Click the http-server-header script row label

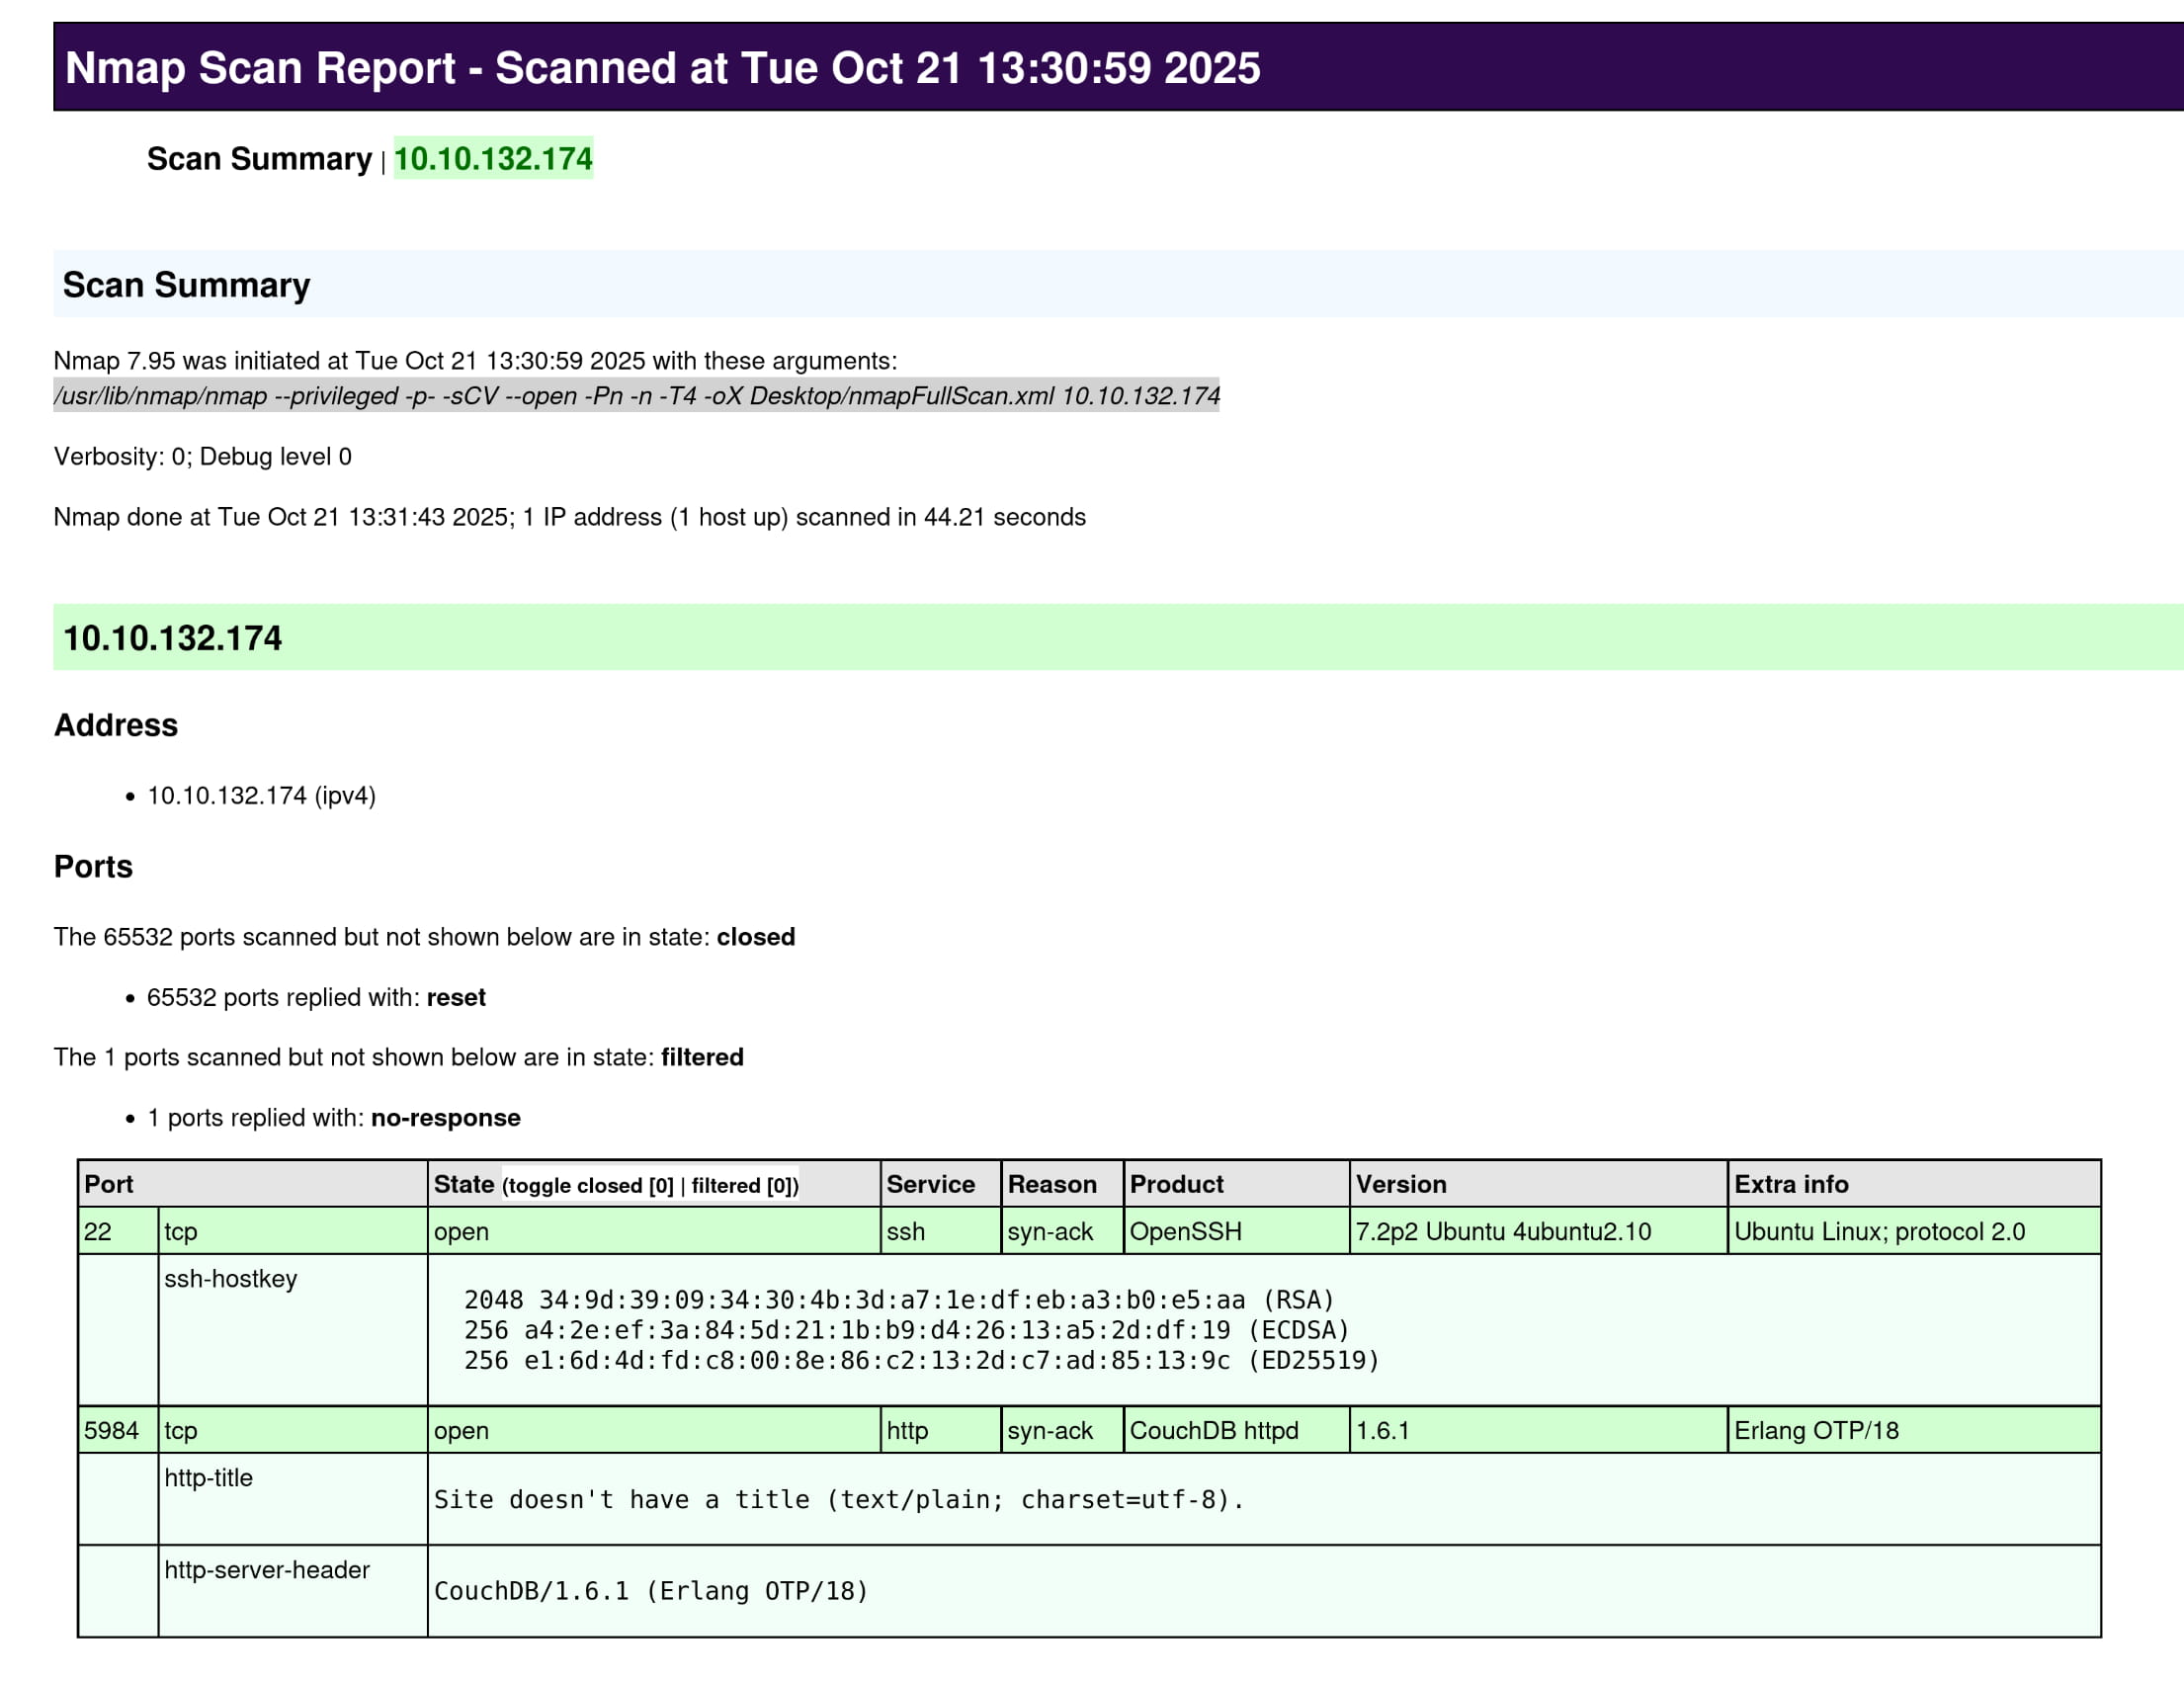click(266, 1570)
